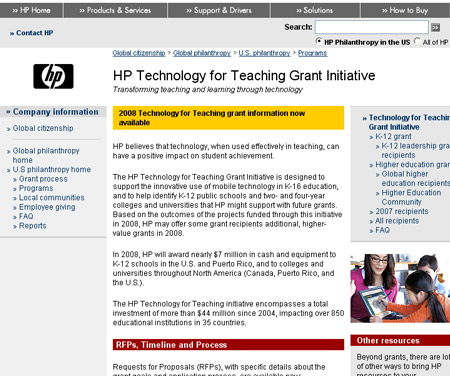Open Local communities sidebar link
This screenshot has height=376, width=450.
coord(52,198)
